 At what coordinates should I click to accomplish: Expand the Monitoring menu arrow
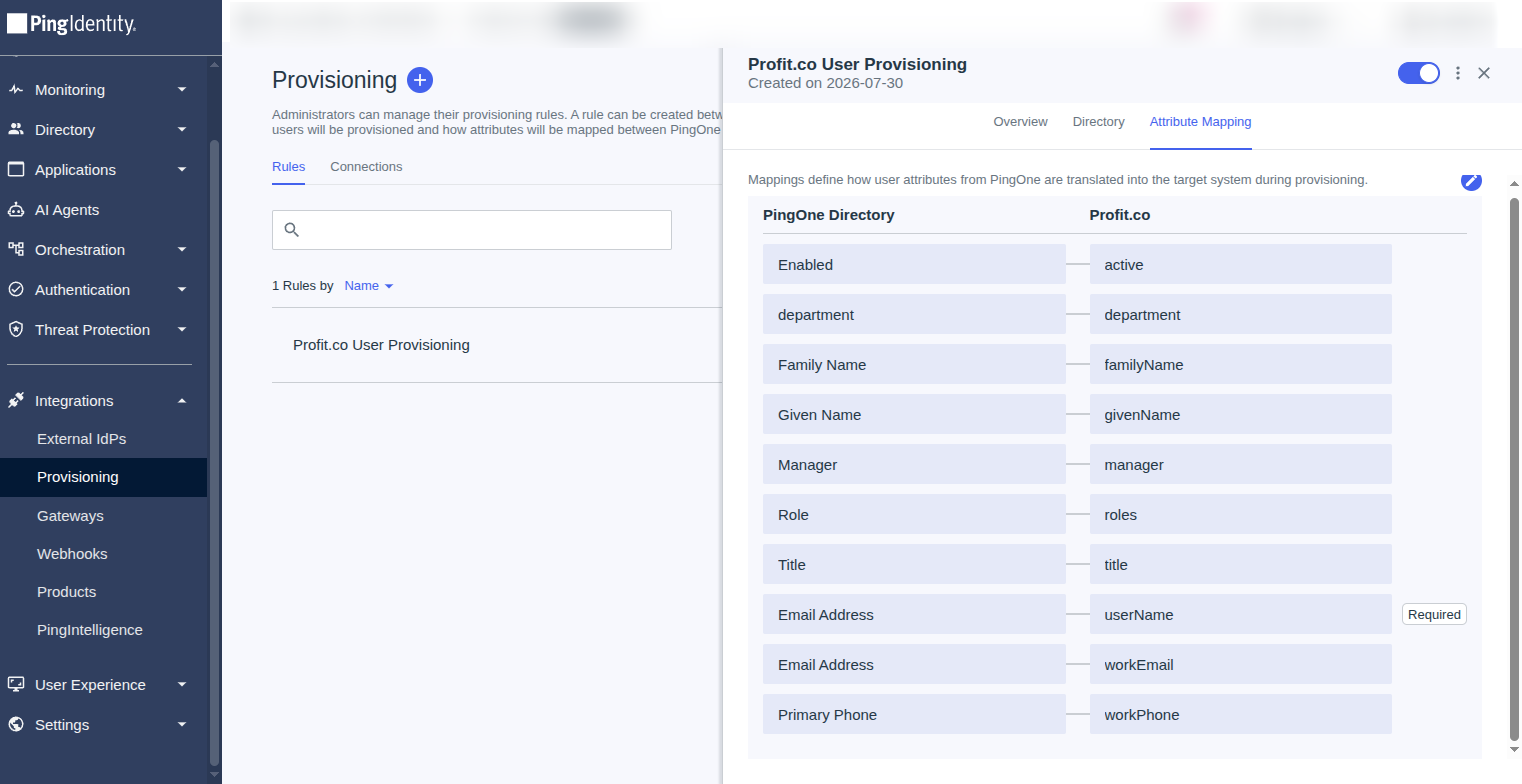point(182,90)
